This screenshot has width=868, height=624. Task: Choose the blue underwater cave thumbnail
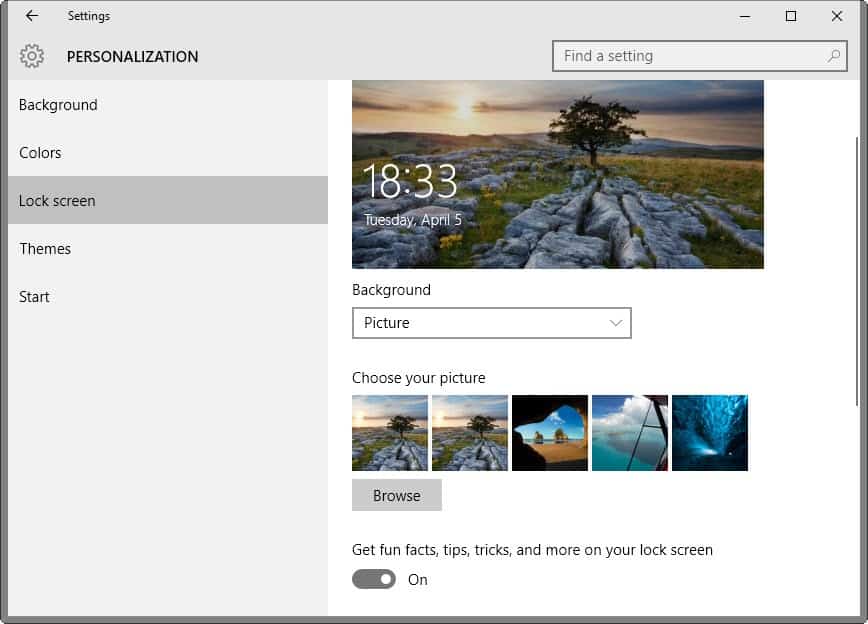point(710,432)
